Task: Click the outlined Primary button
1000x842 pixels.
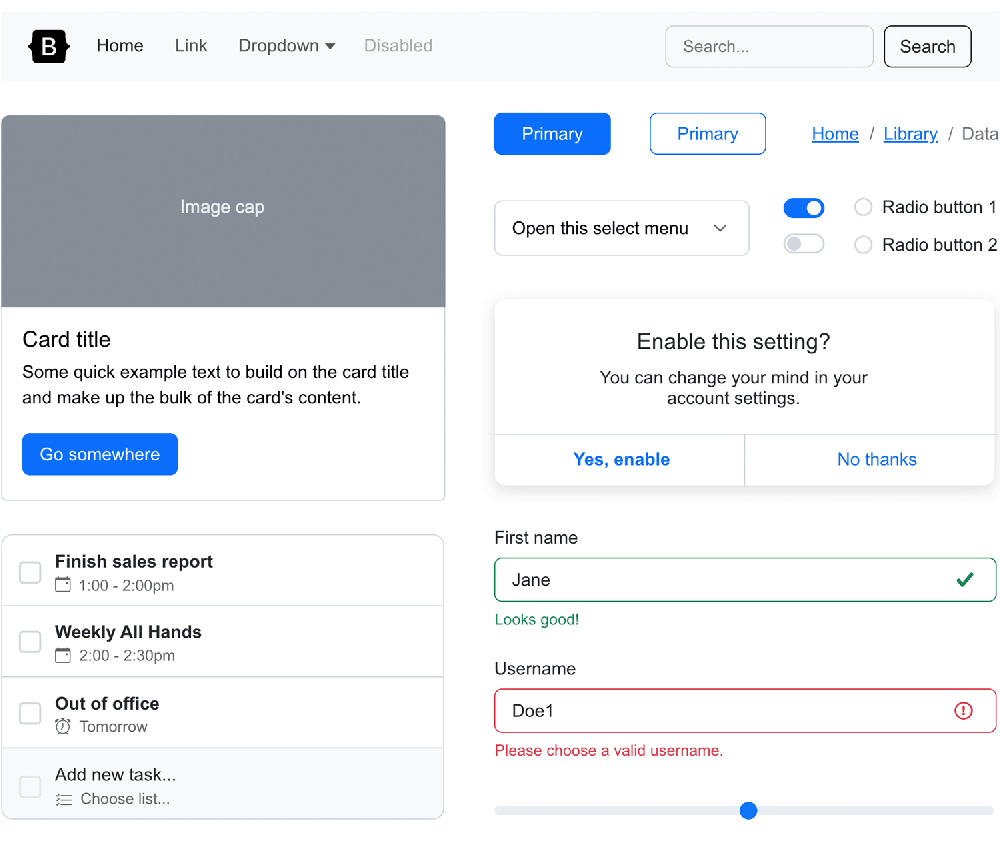Action: (707, 134)
